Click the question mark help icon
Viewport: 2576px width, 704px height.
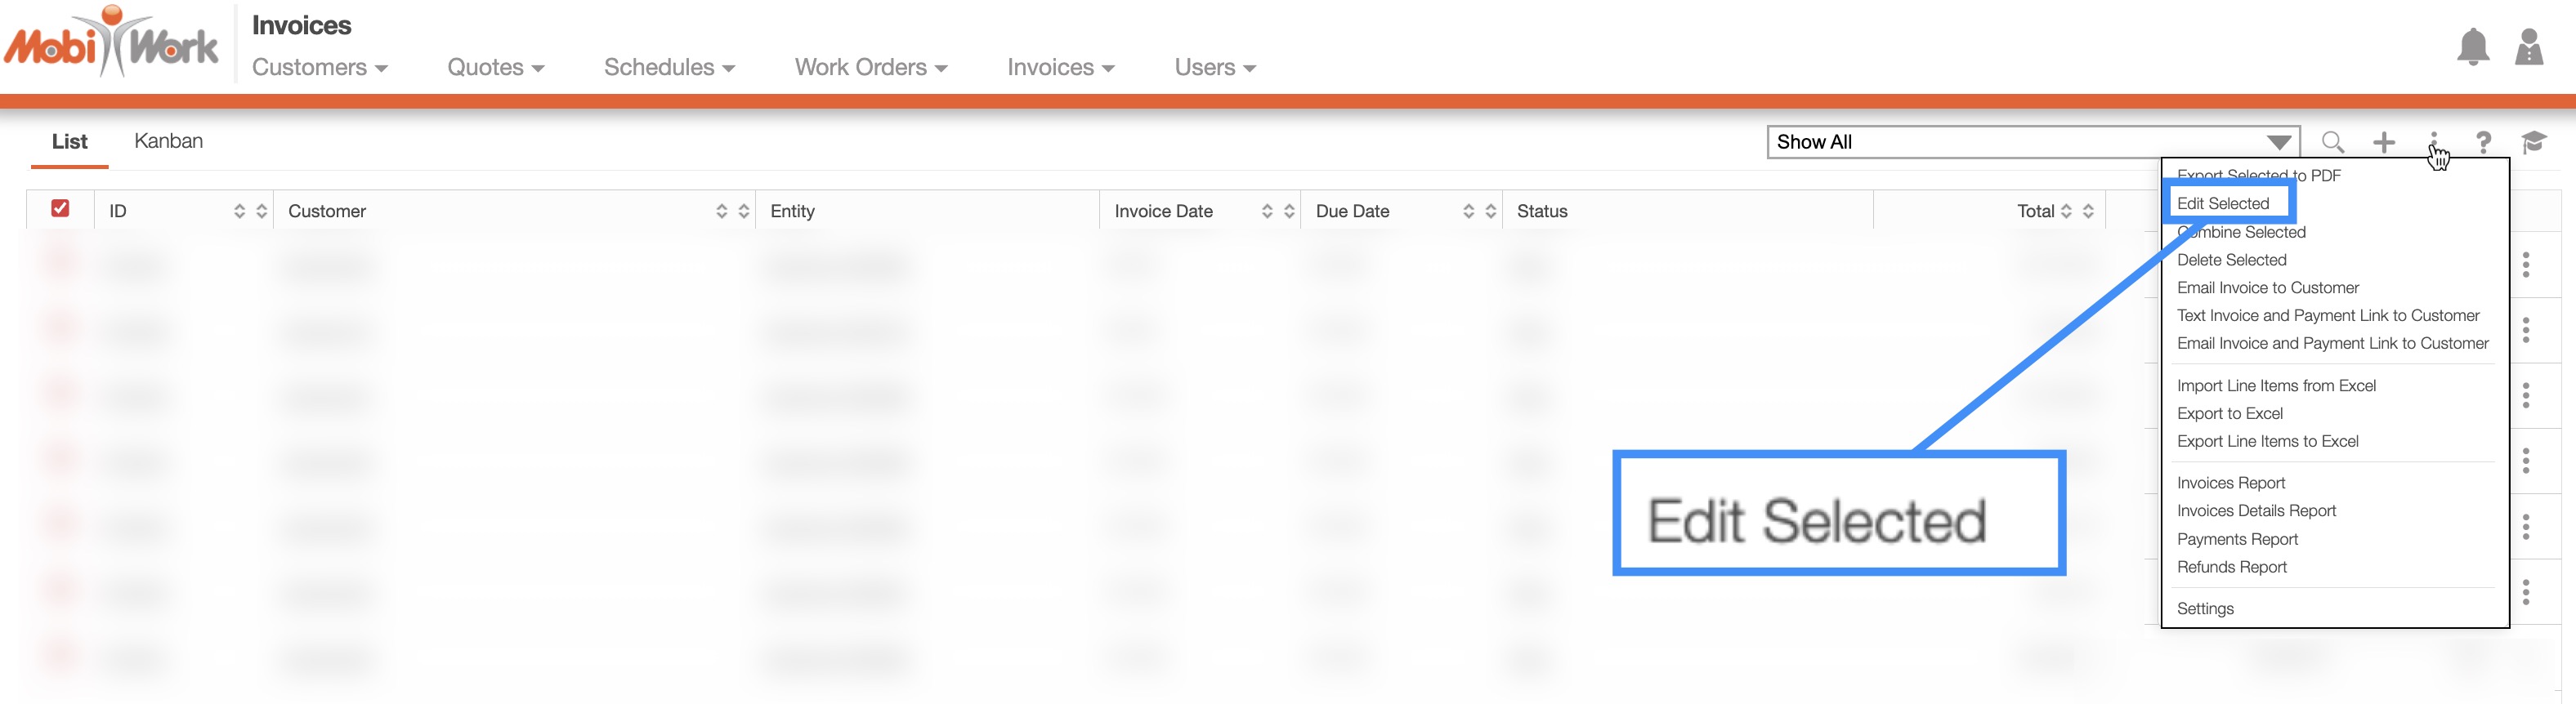(x=2483, y=142)
